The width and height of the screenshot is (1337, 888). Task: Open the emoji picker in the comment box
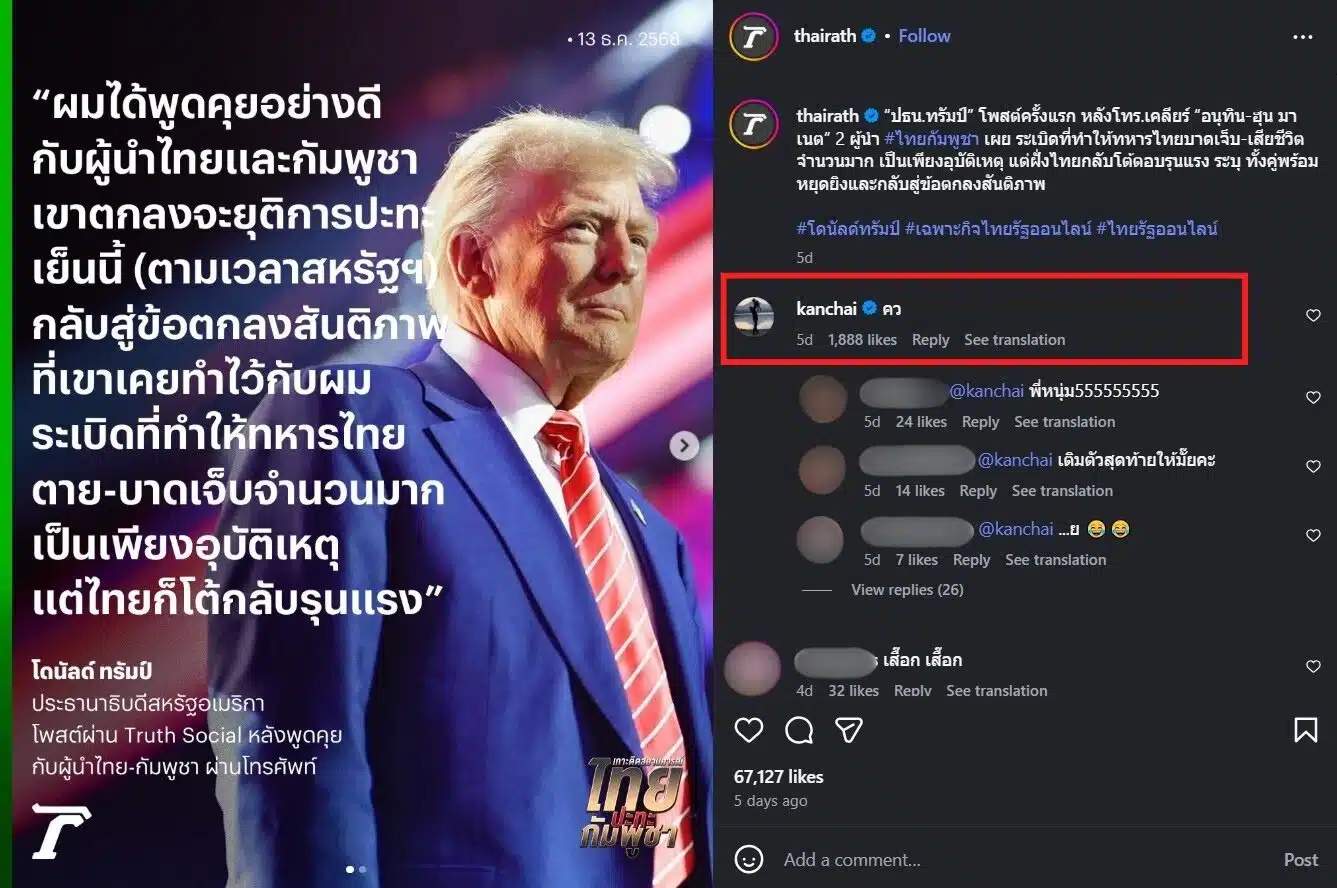pyautogui.click(x=749, y=859)
